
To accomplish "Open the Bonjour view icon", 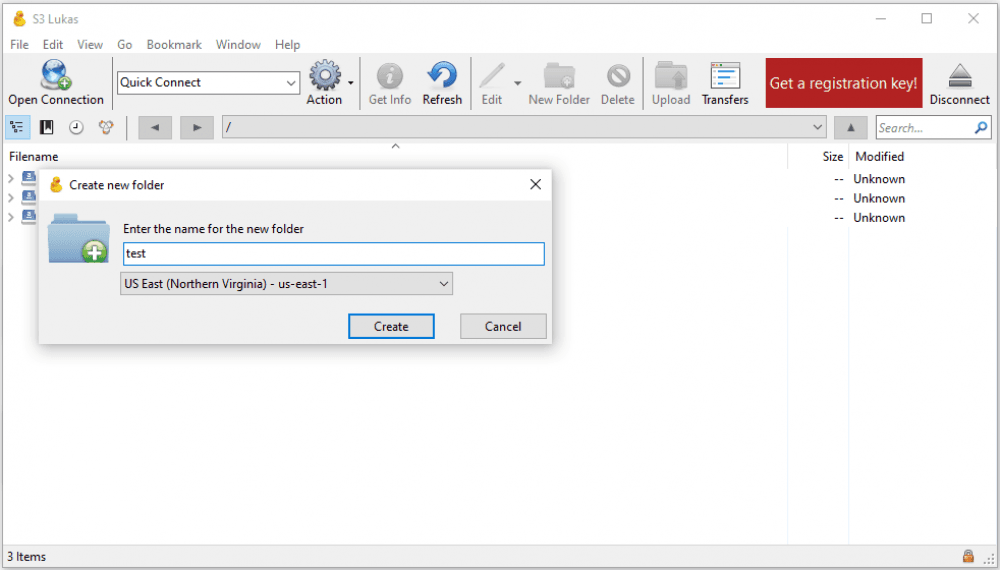I will tap(105, 128).
